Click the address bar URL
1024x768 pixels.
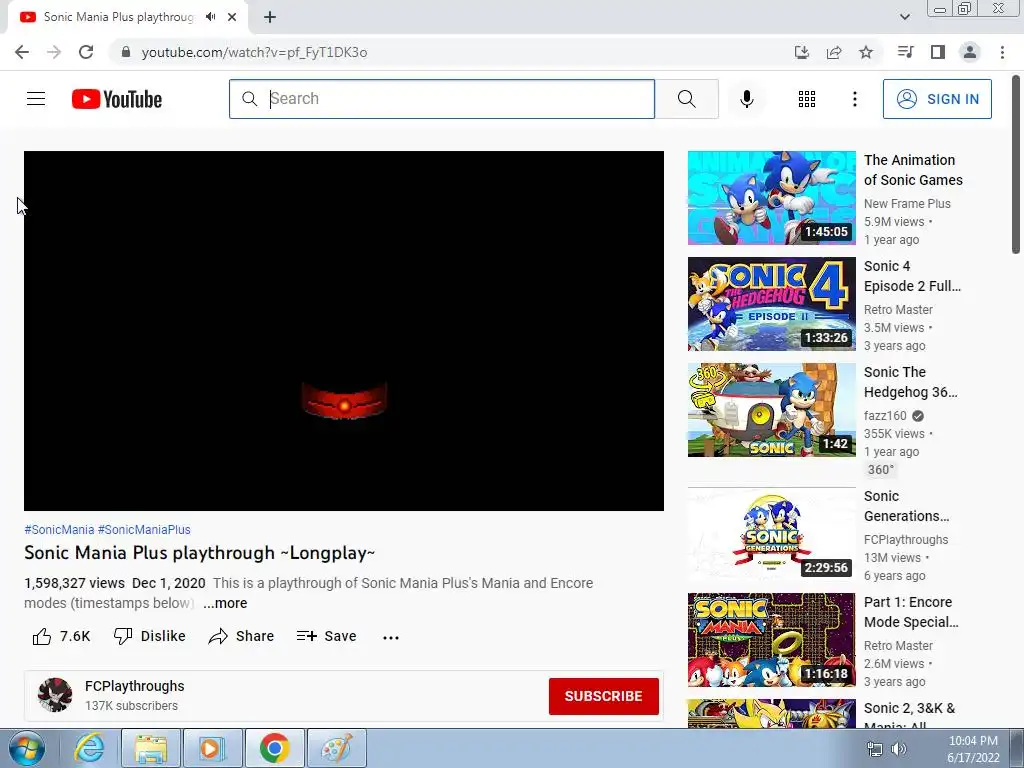point(254,52)
